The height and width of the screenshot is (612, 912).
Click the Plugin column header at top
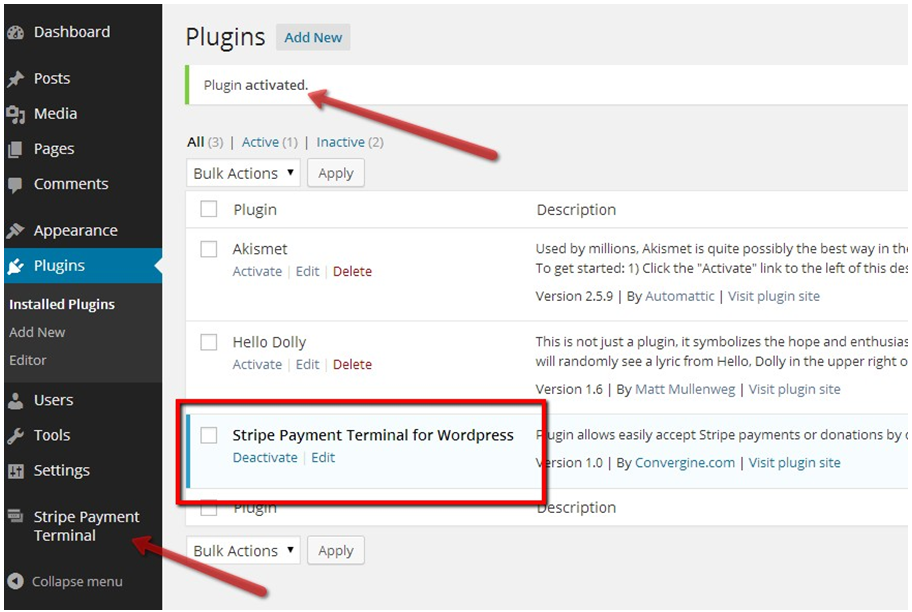click(255, 210)
